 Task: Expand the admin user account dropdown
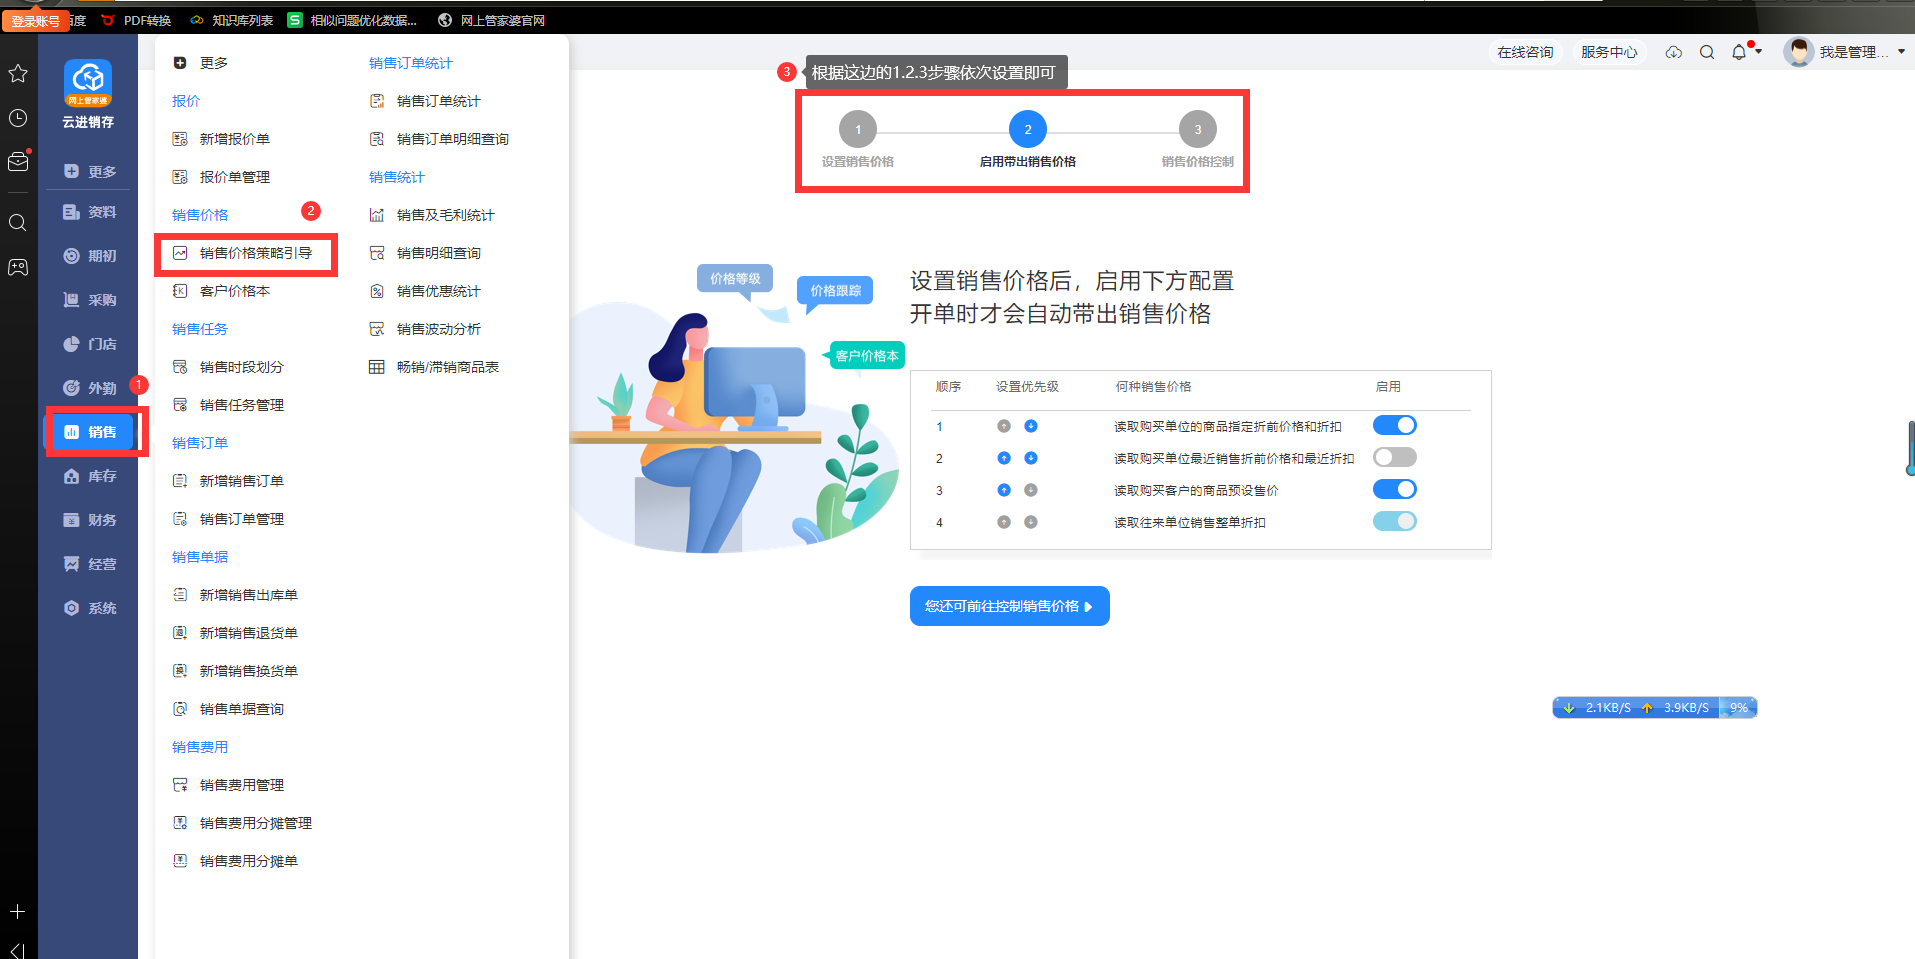click(x=1900, y=52)
